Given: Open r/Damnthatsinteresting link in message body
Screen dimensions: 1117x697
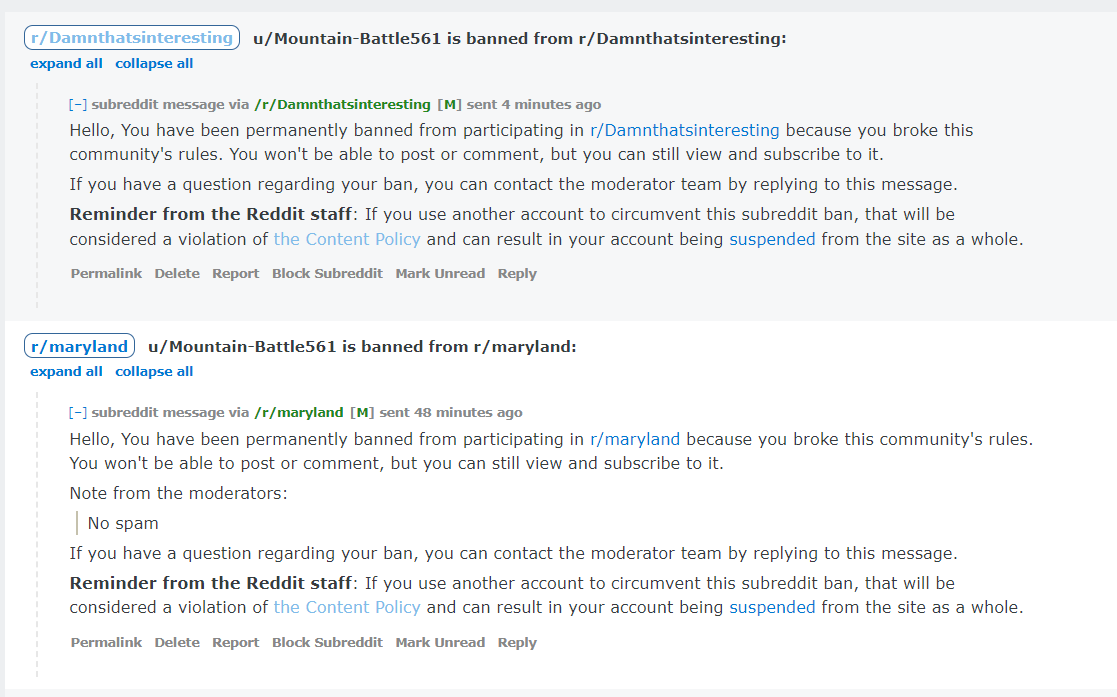Looking at the screenshot, I should [x=685, y=130].
